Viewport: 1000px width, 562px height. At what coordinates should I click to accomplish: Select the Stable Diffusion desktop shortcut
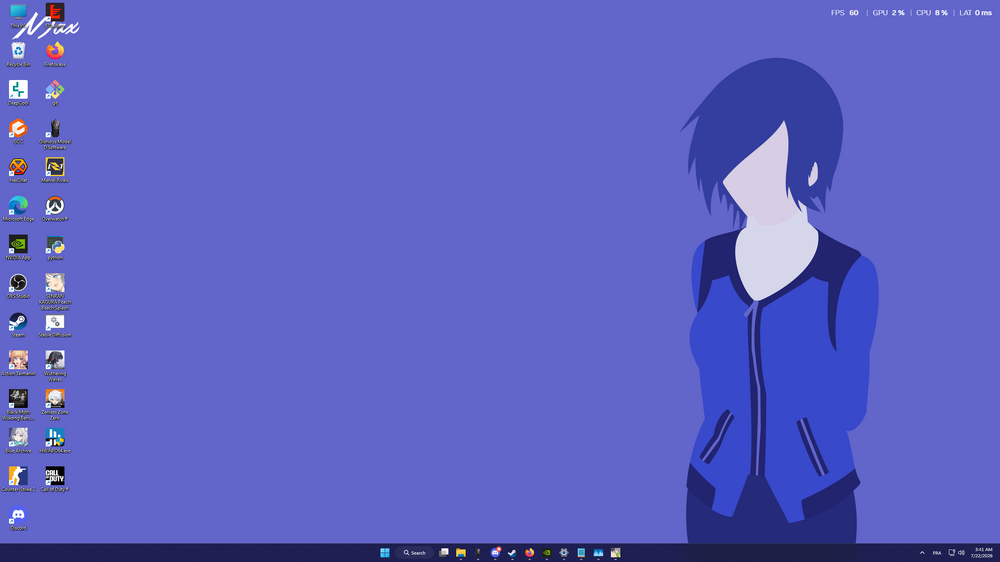(55, 325)
